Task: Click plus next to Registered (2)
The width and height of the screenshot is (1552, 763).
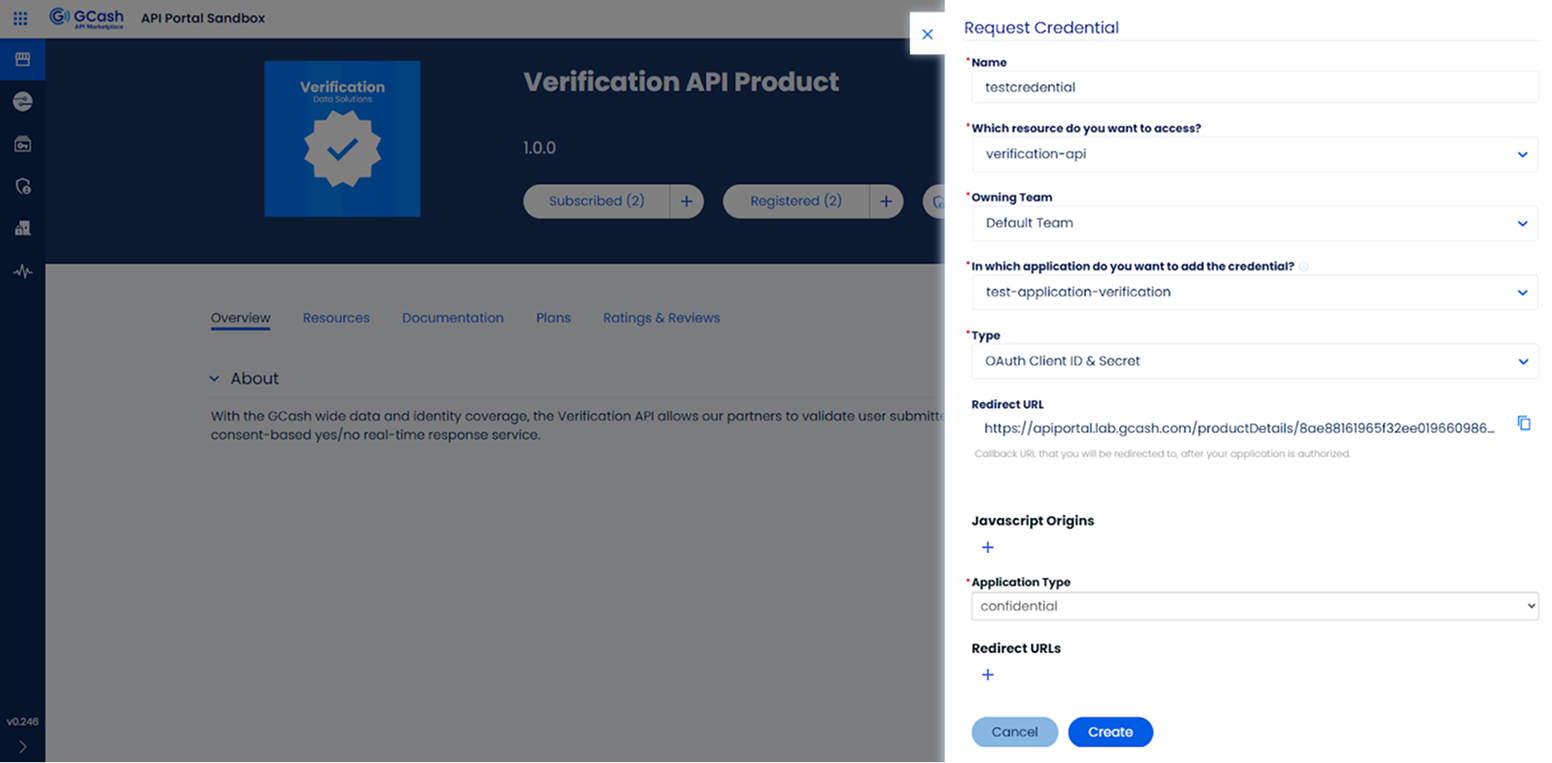Action: click(886, 201)
